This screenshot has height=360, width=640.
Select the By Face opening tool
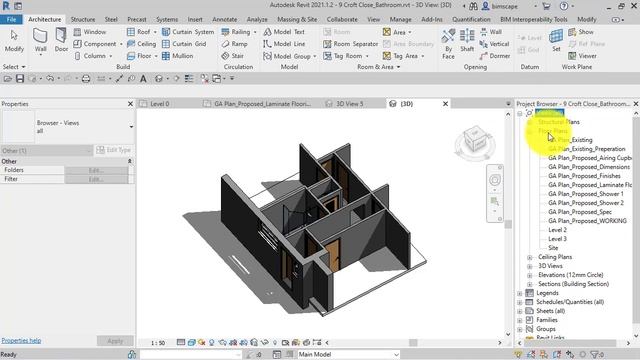click(x=448, y=44)
